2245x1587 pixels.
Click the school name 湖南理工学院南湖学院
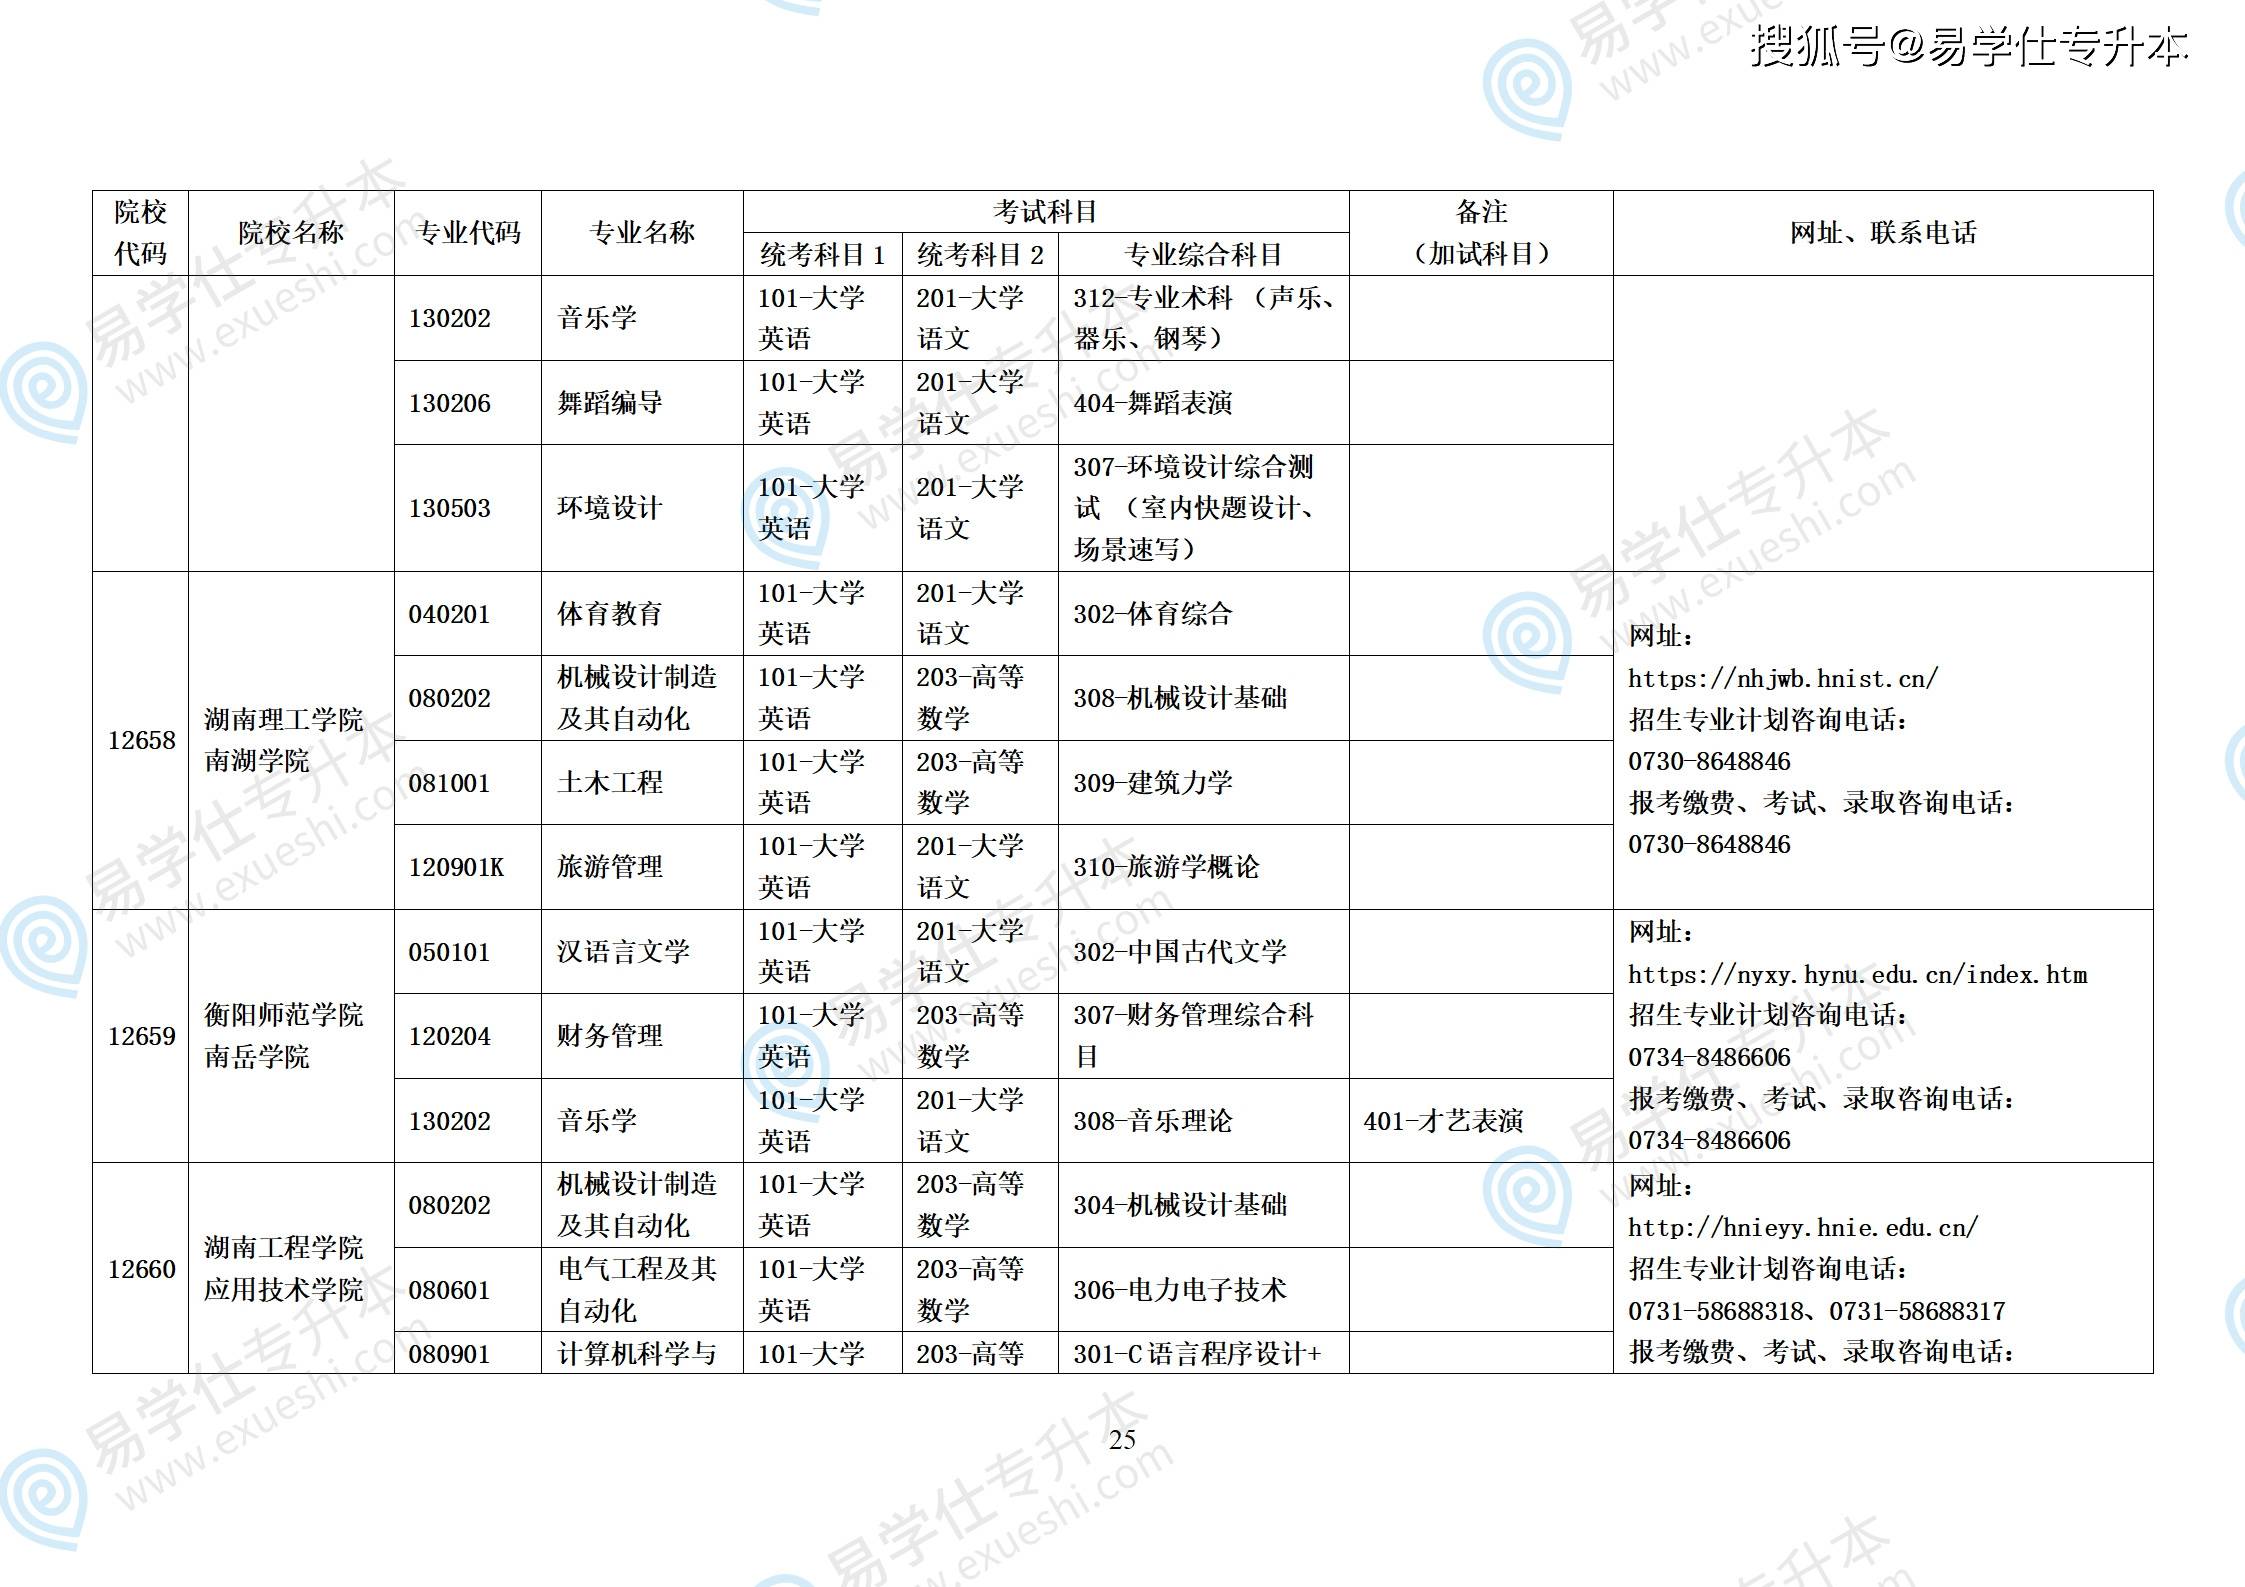tap(283, 741)
